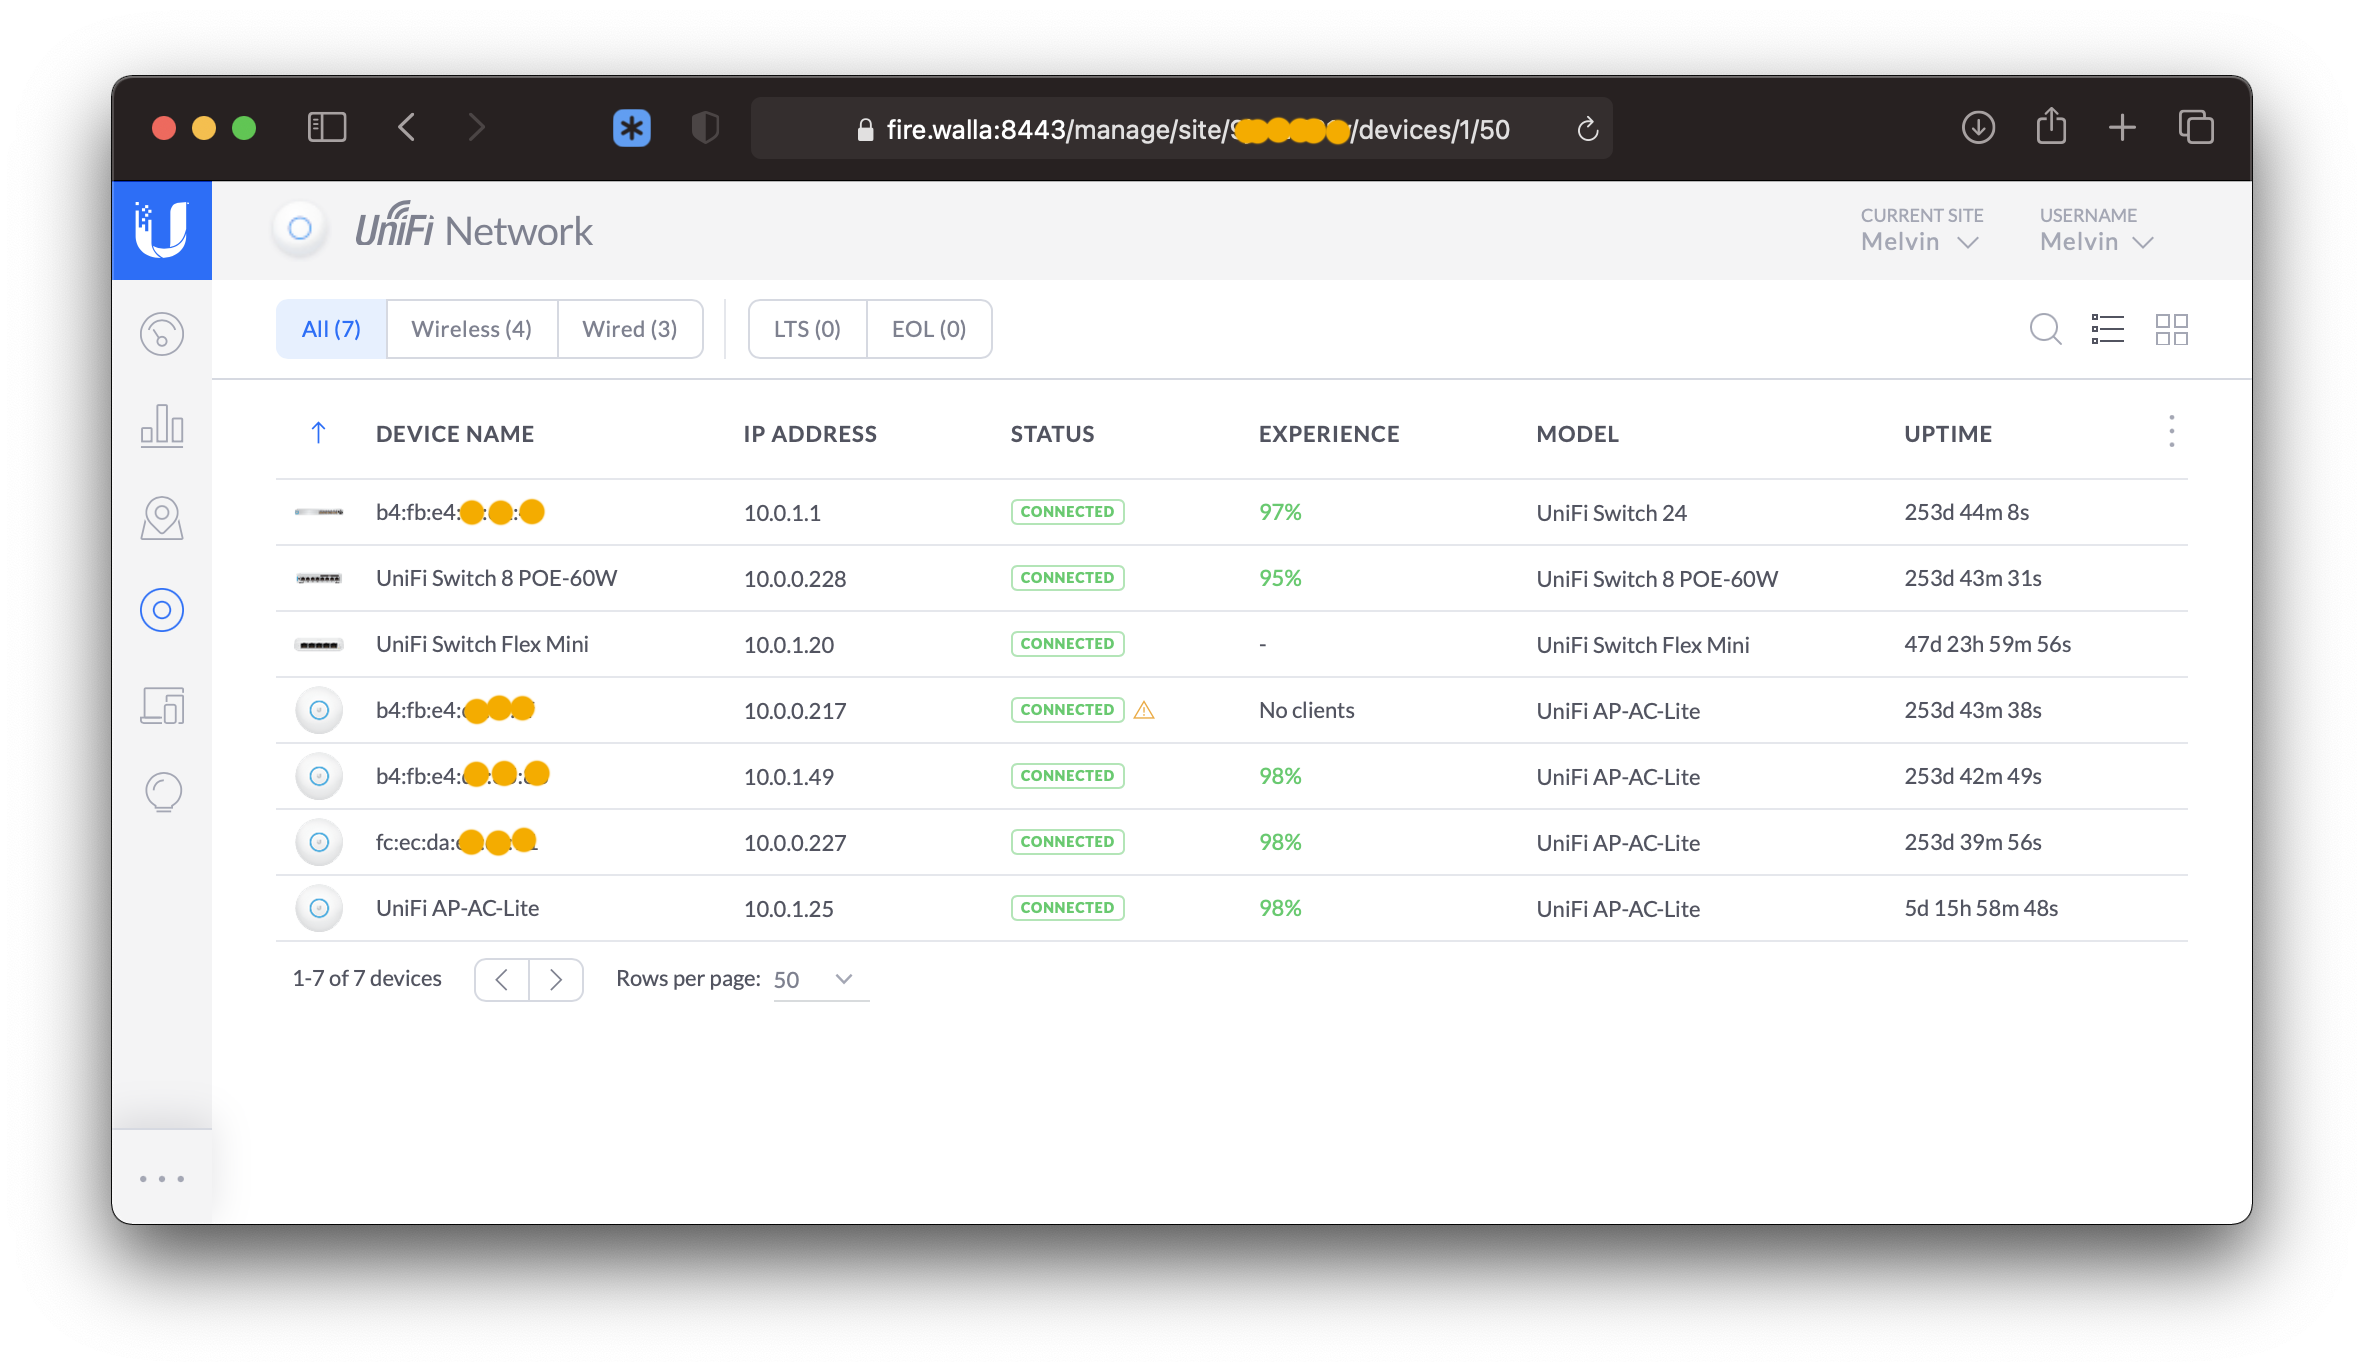This screenshot has height=1372, width=2364.
Task: Sort by Model column
Action: [1577, 434]
